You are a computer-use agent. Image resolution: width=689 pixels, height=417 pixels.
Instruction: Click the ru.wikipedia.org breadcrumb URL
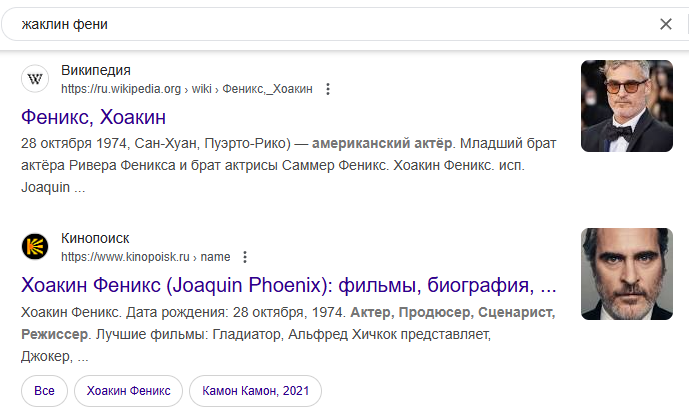[187, 89]
